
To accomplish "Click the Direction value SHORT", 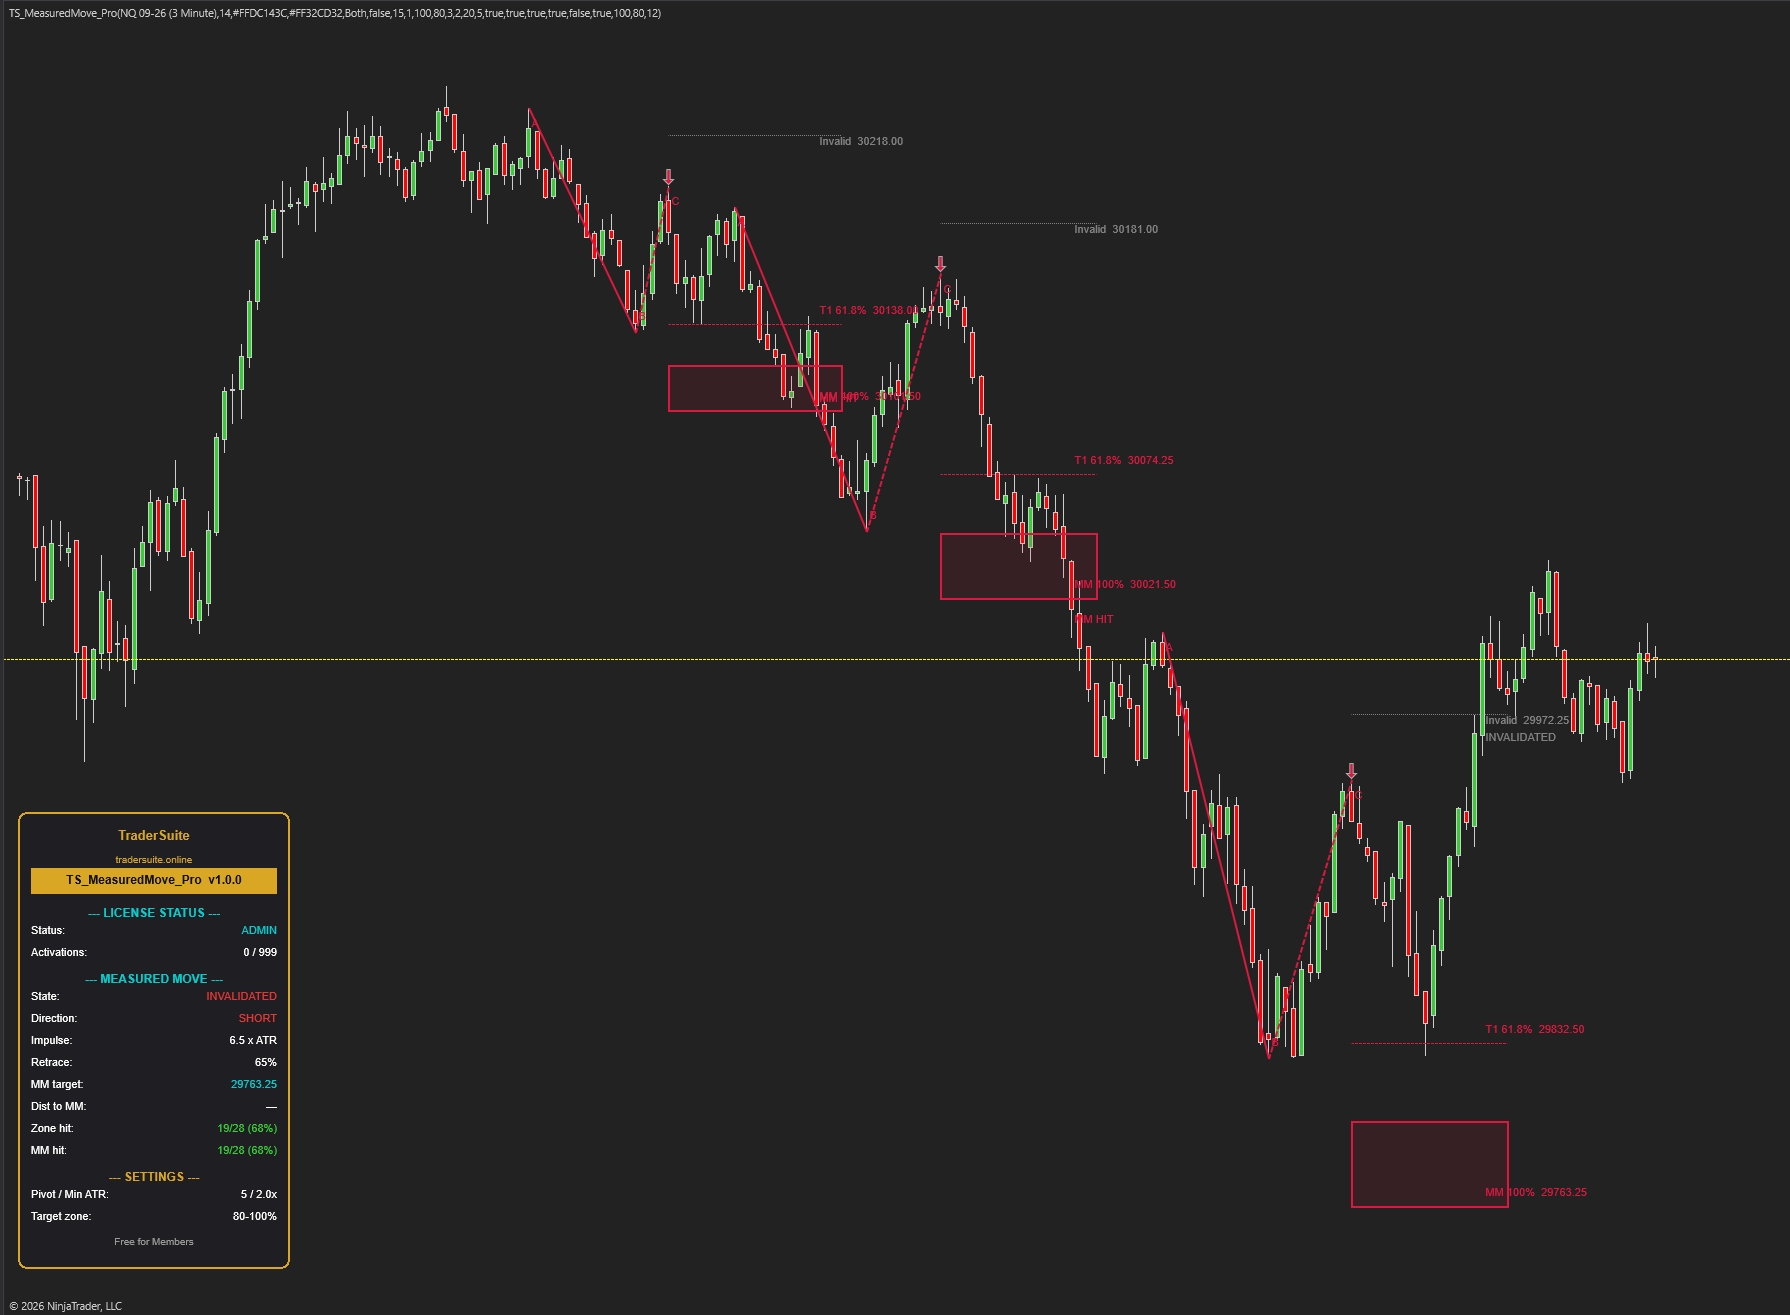I will pos(257,1018).
